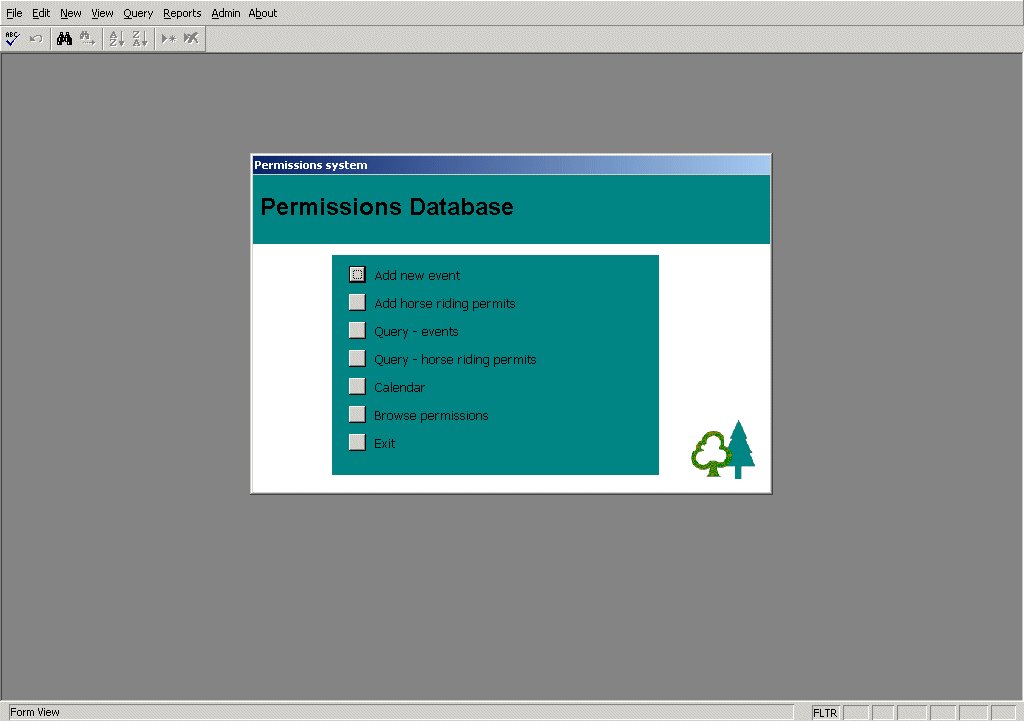Click the 'Exit' label text
This screenshot has height=721, width=1024.
(x=384, y=444)
